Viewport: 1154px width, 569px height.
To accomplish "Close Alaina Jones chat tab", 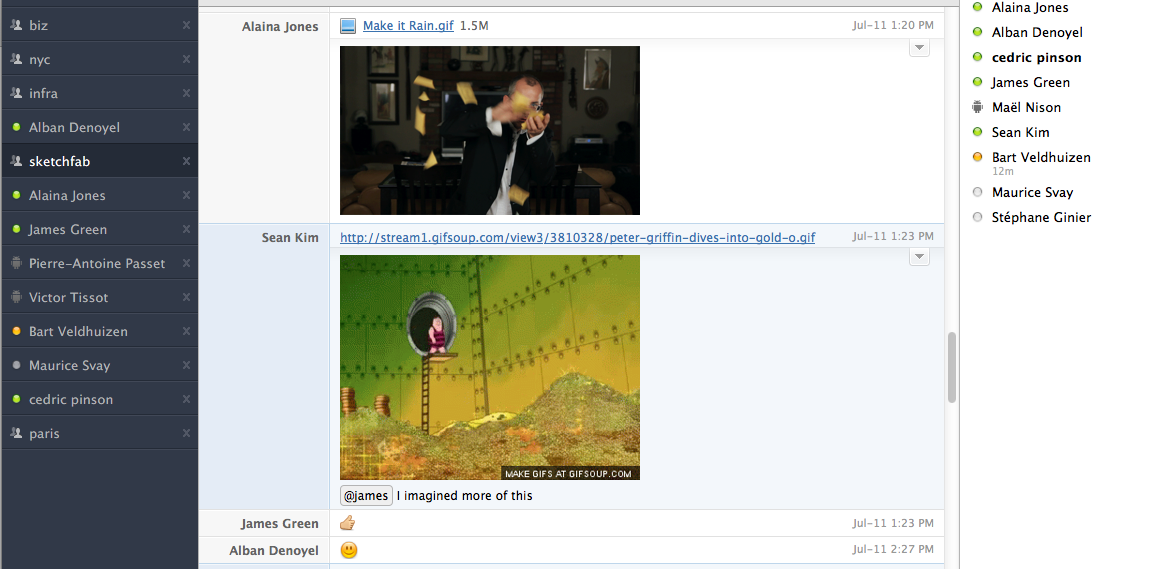I will coord(186,195).
